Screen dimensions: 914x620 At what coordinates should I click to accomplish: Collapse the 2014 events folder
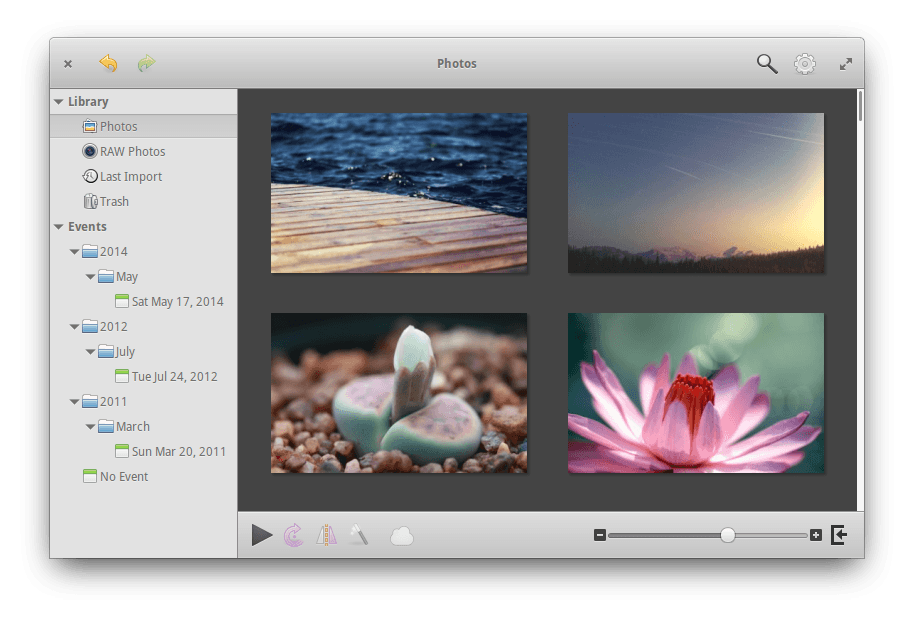[74, 252]
